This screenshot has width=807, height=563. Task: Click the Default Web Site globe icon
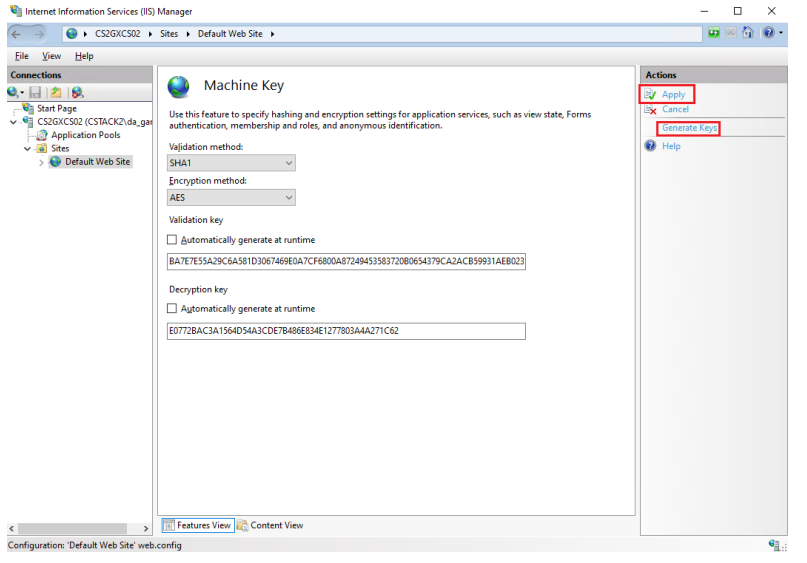pos(56,162)
